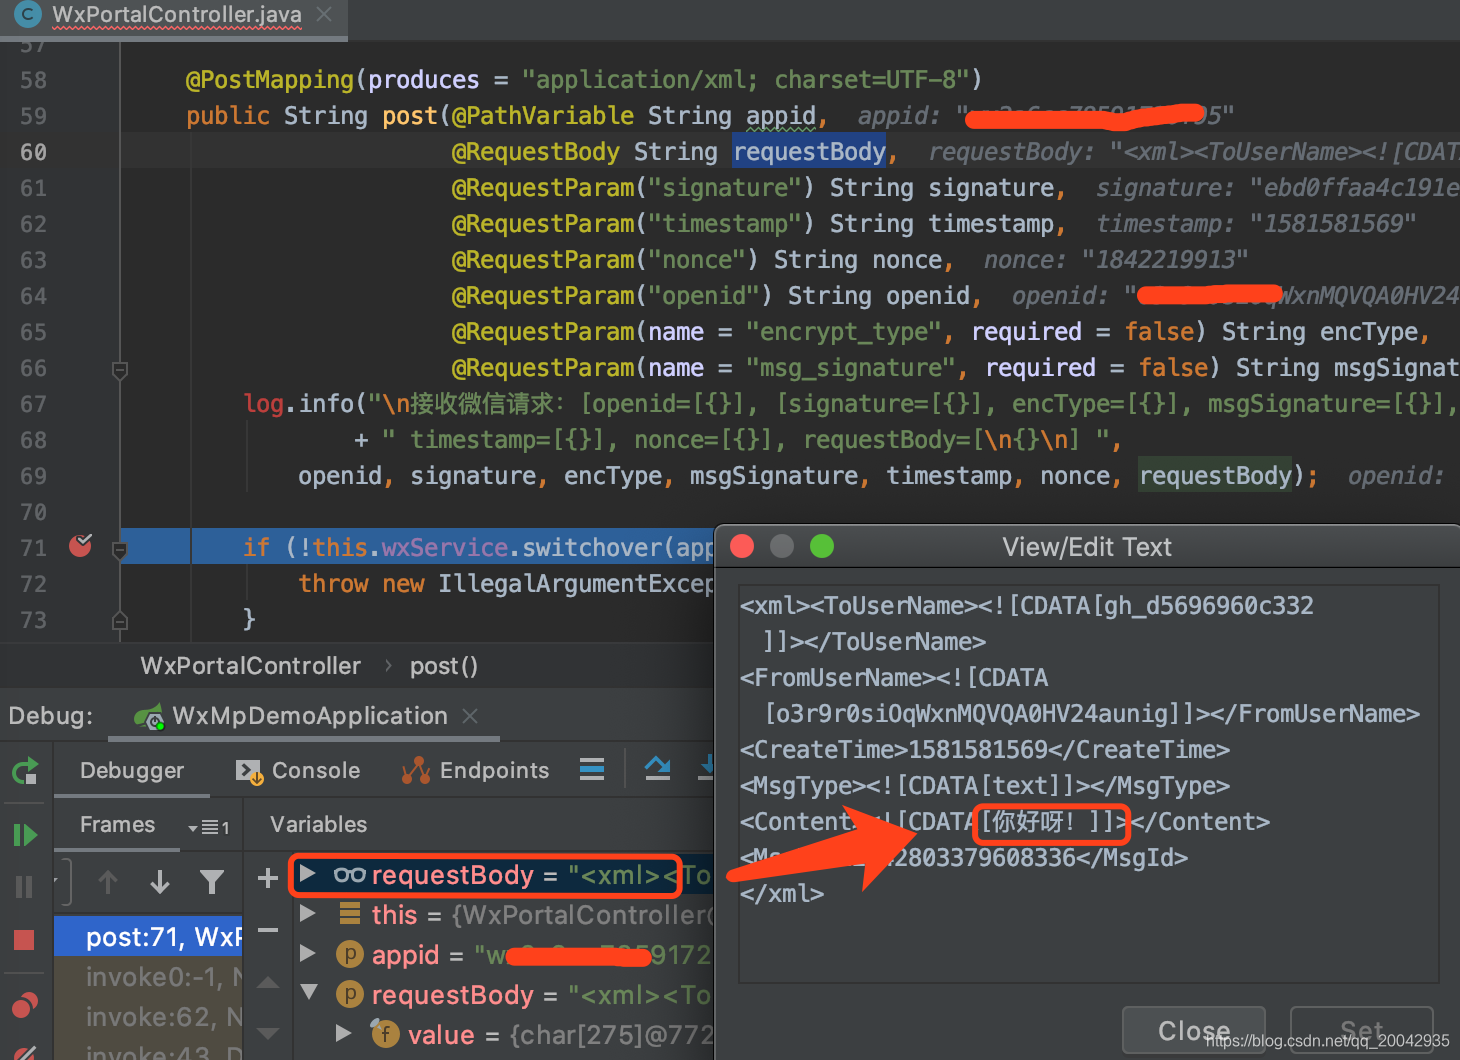1460x1060 pixels.
Task: Click the MsgType line in View/Edit Text
Action: 985,786
